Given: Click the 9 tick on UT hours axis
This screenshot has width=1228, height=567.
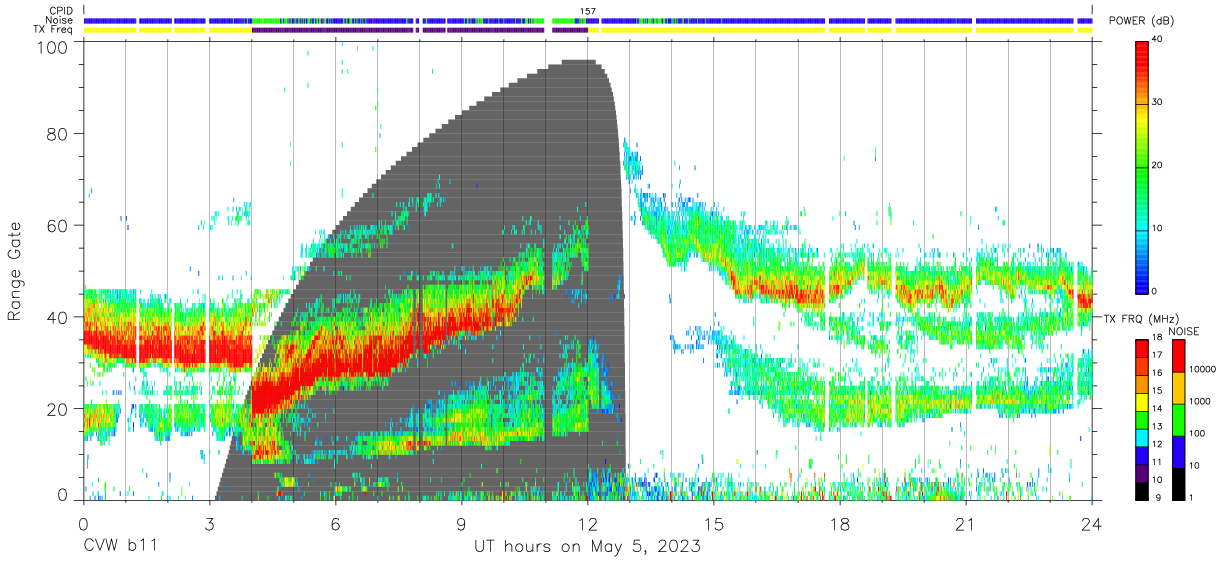Looking at the screenshot, I should pos(461,523).
